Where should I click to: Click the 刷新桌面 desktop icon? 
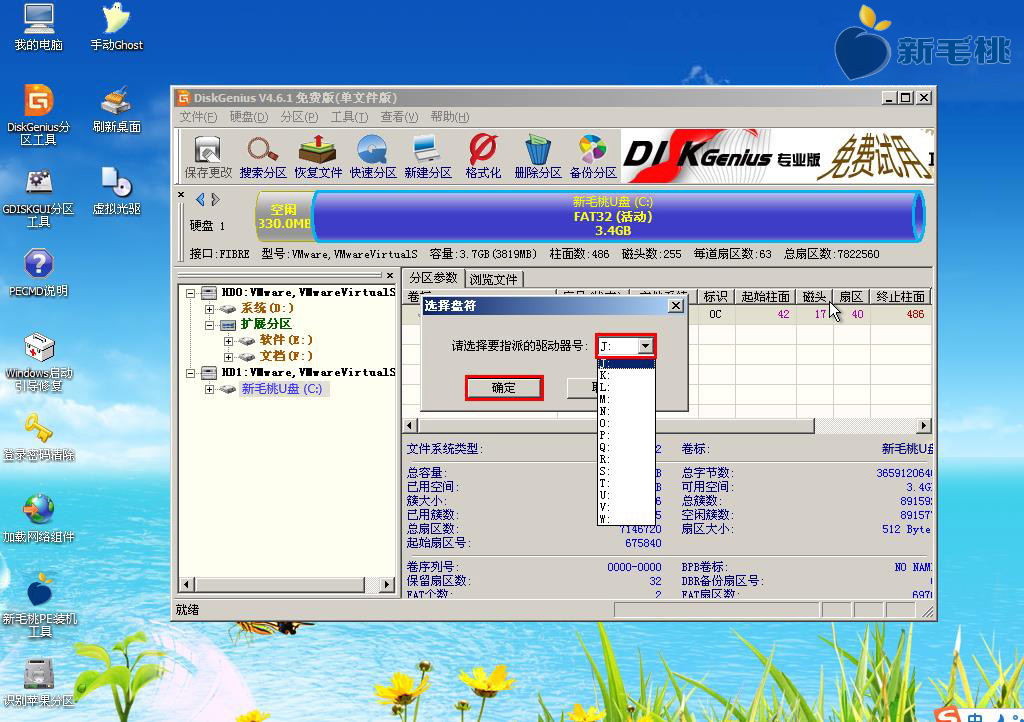(116, 109)
